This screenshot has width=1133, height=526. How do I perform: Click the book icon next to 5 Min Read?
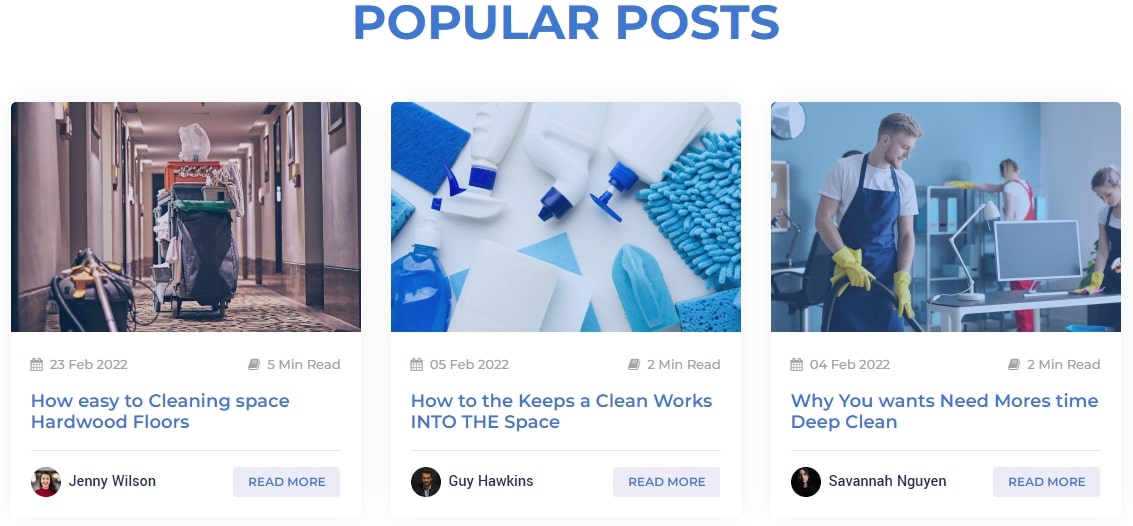pos(254,364)
